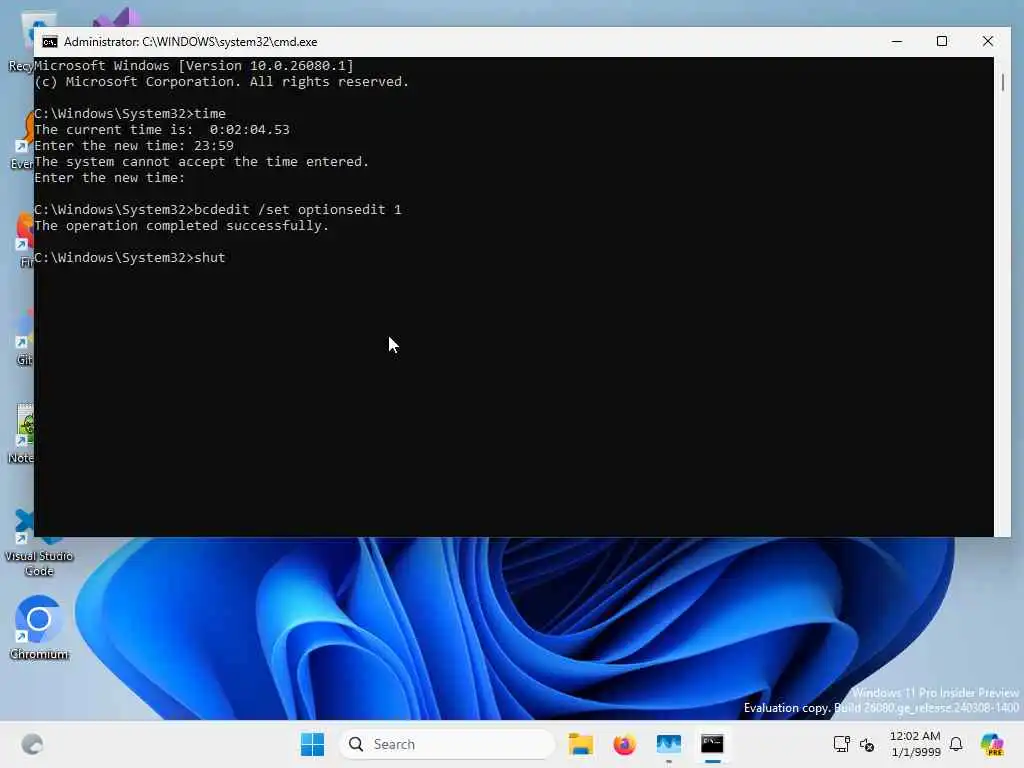Viewport: 1024px width, 768px height.
Task: Select the Chromium desktop shortcut
Action: click(x=39, y=628)
